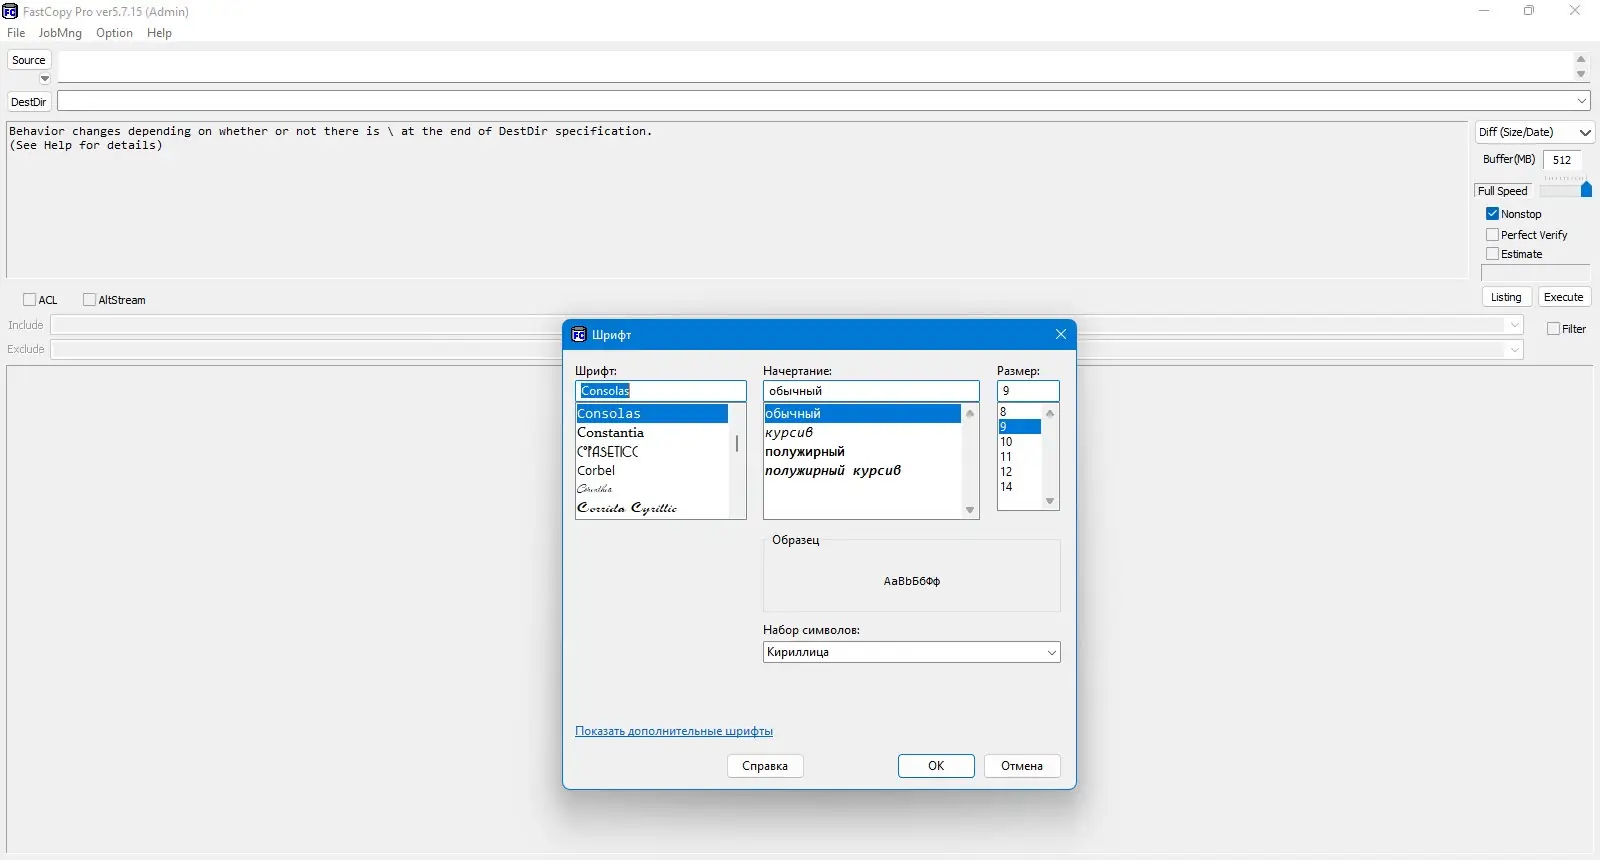This screenshot has width=1600, height=860.
Task: Expand the Include filter dropdown arrow
Action: (x=1515, y=325)
